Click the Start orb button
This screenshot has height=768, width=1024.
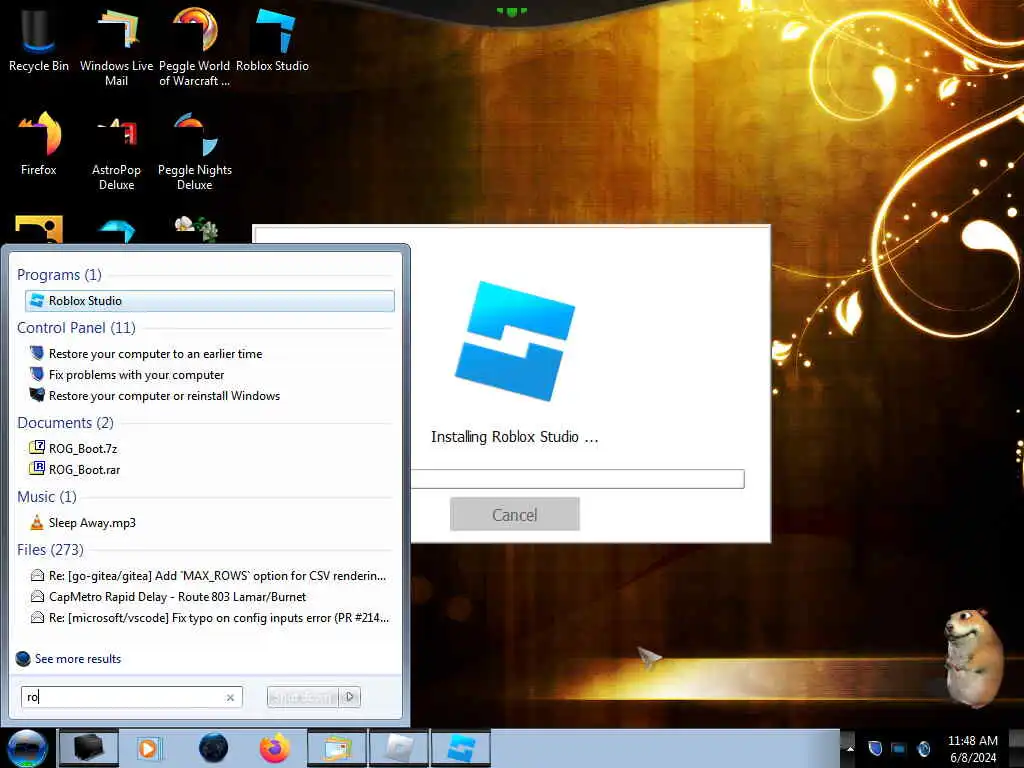27,748
